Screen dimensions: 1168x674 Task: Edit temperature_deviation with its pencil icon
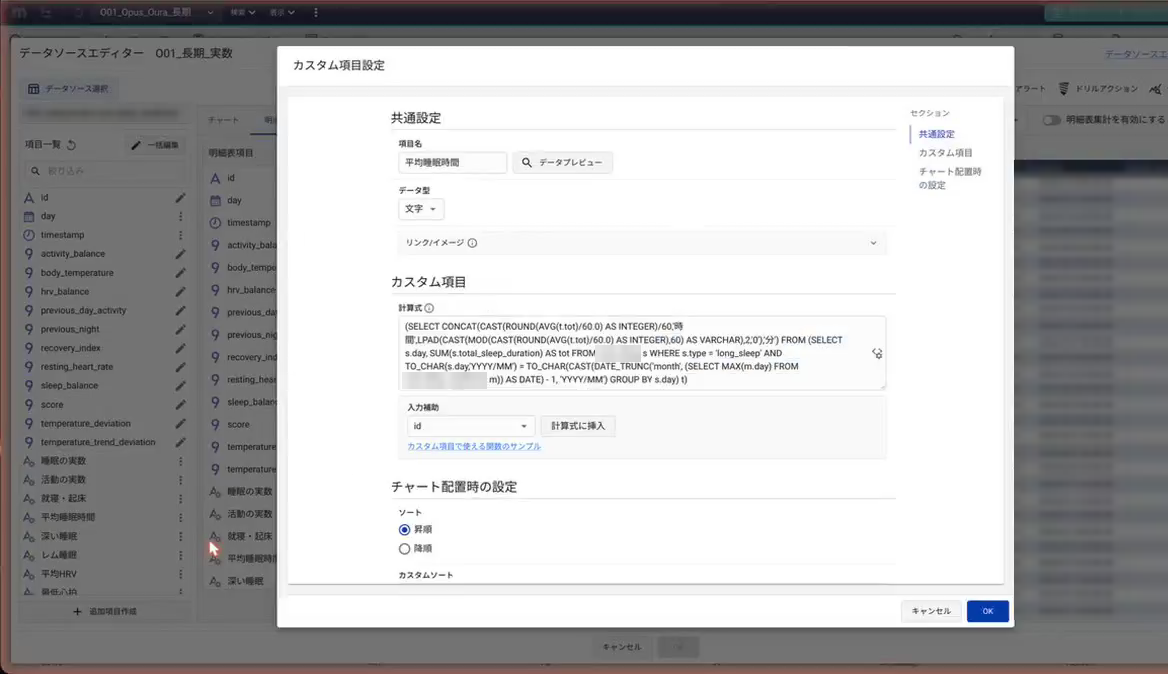pyautogui.click(x=180, y=423)
